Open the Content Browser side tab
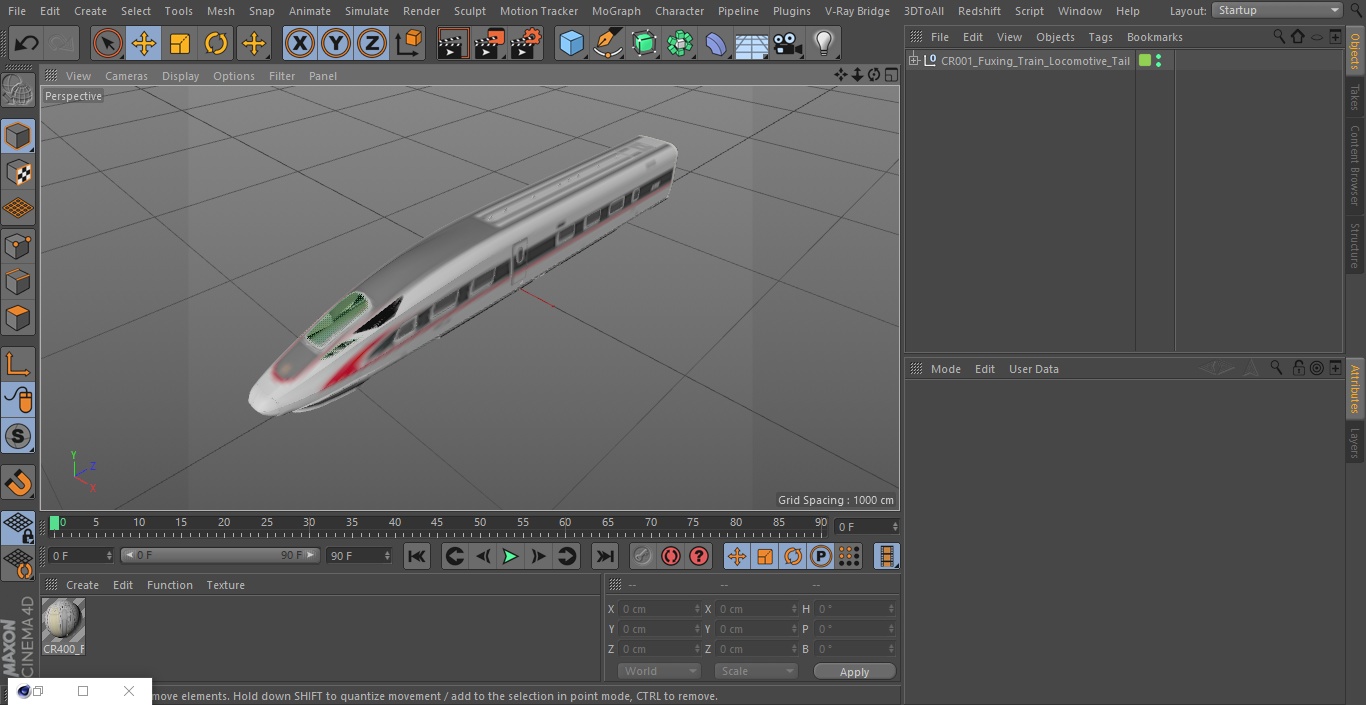Screen dimensions: 1366x705 1355,165
